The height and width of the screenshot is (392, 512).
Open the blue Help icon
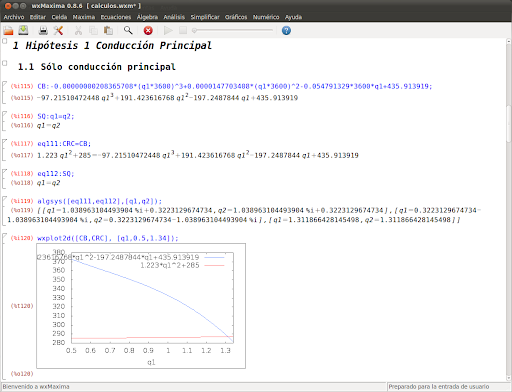[x=286, y=31]
